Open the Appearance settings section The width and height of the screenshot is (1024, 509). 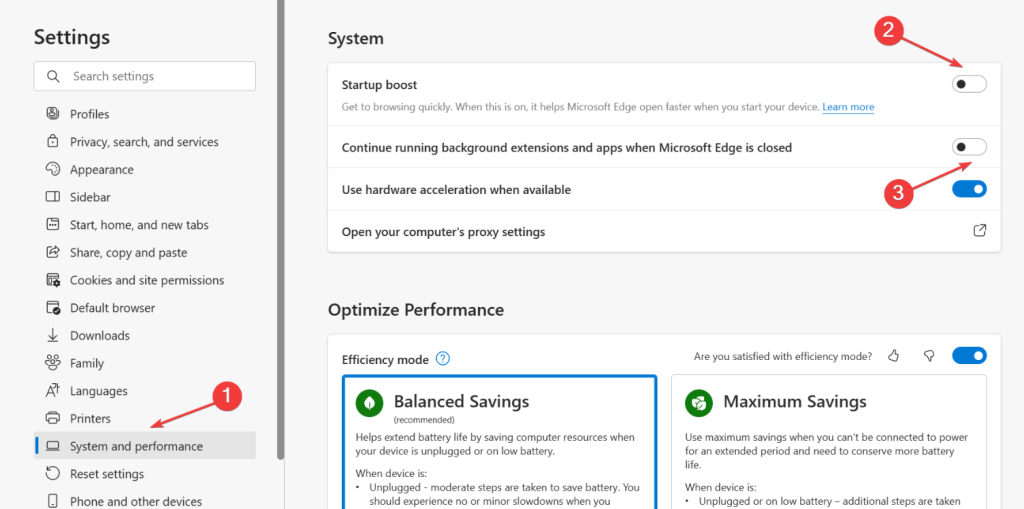click(x=101, y=170)
